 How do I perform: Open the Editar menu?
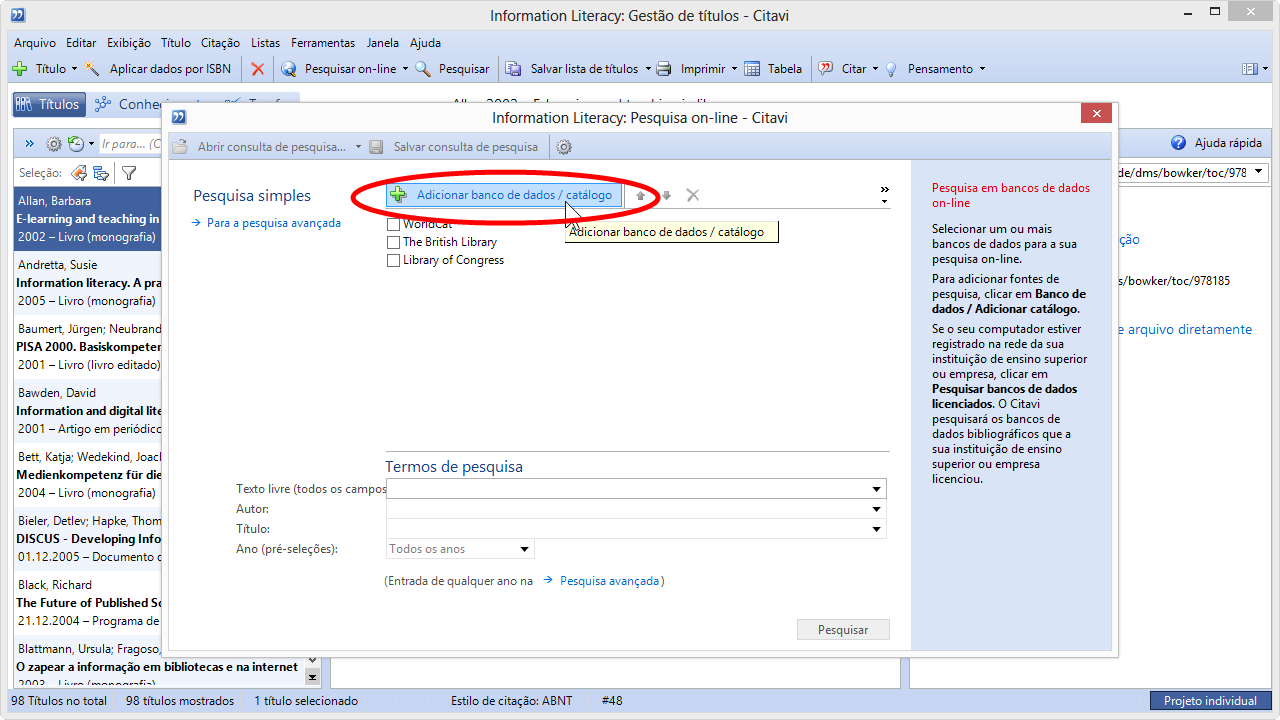[81, 43]
